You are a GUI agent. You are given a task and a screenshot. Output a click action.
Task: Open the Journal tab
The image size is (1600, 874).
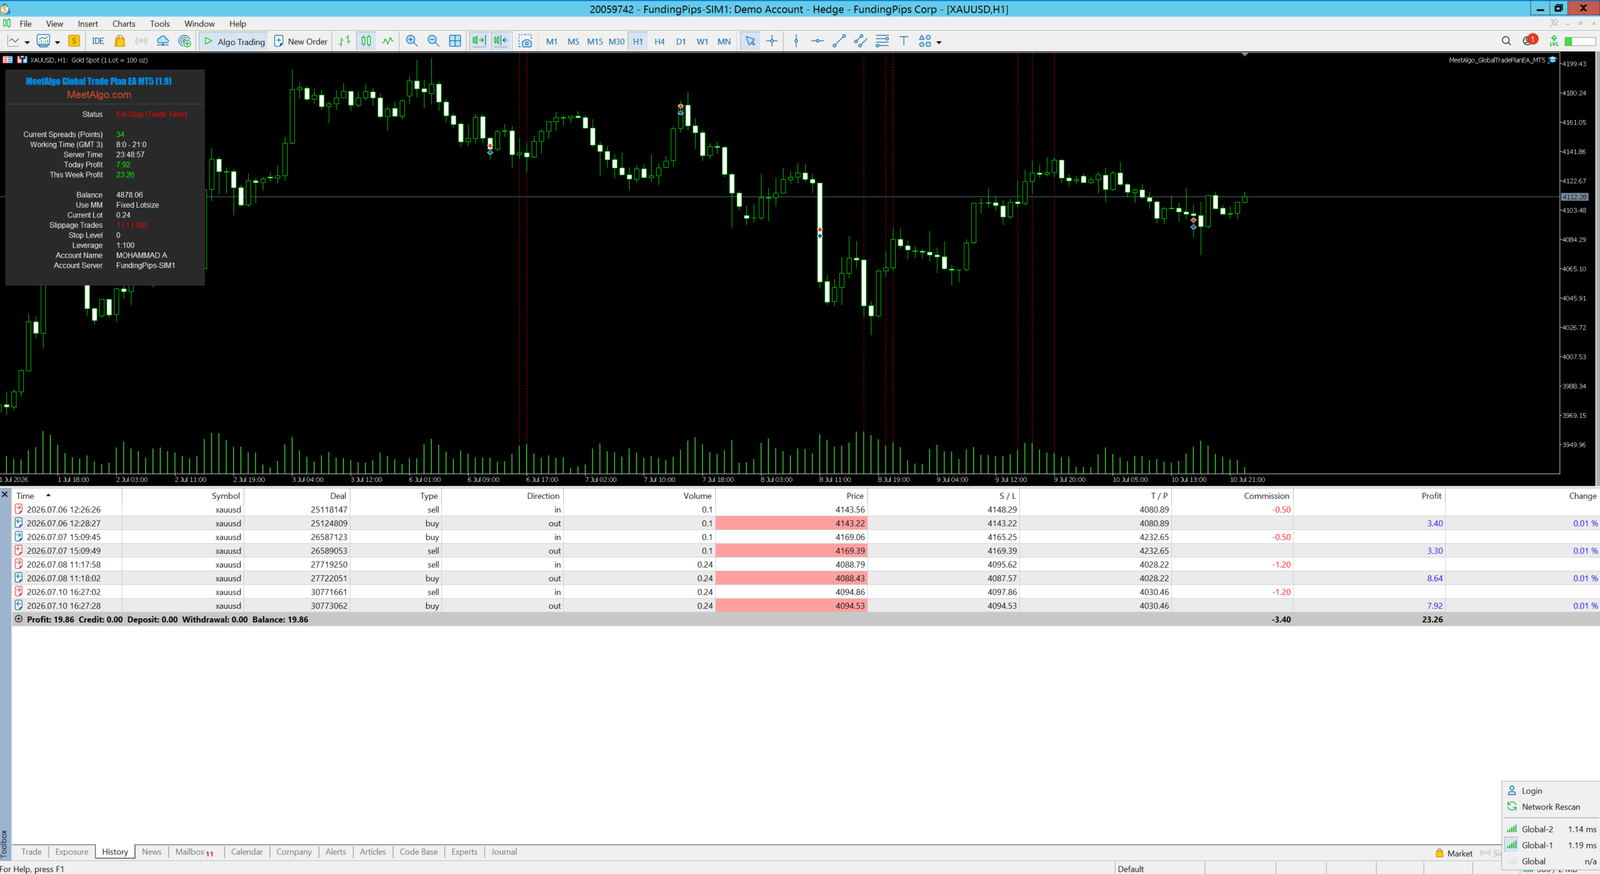tap(504, 852)
